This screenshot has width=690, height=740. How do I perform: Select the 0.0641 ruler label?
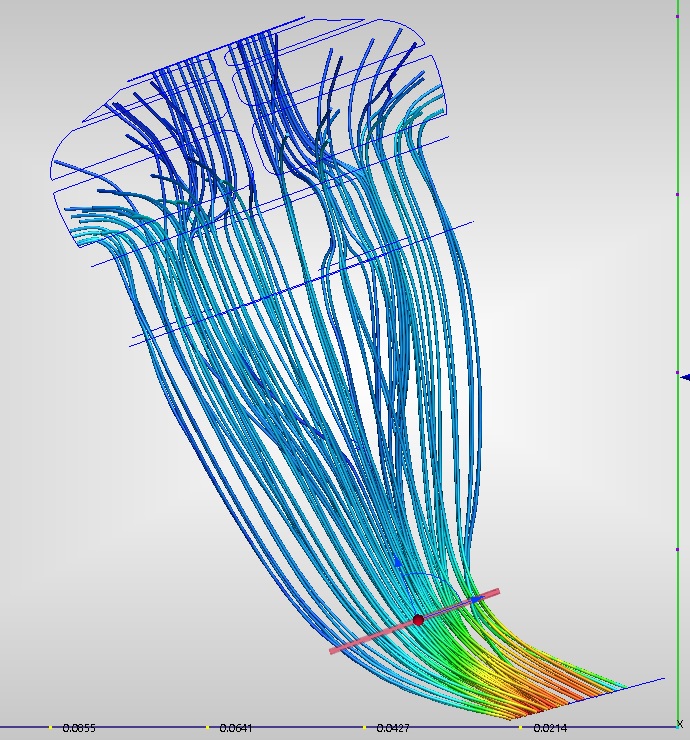pyautogui.click(x=235, y=729)
